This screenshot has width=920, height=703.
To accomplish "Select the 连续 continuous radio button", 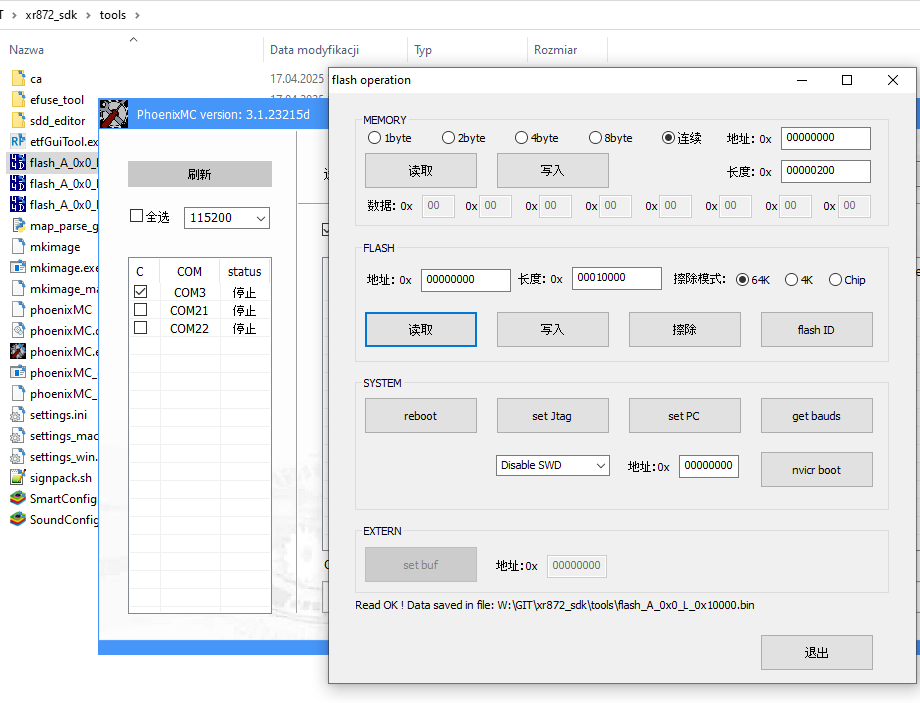I will (x=668, y=138).
